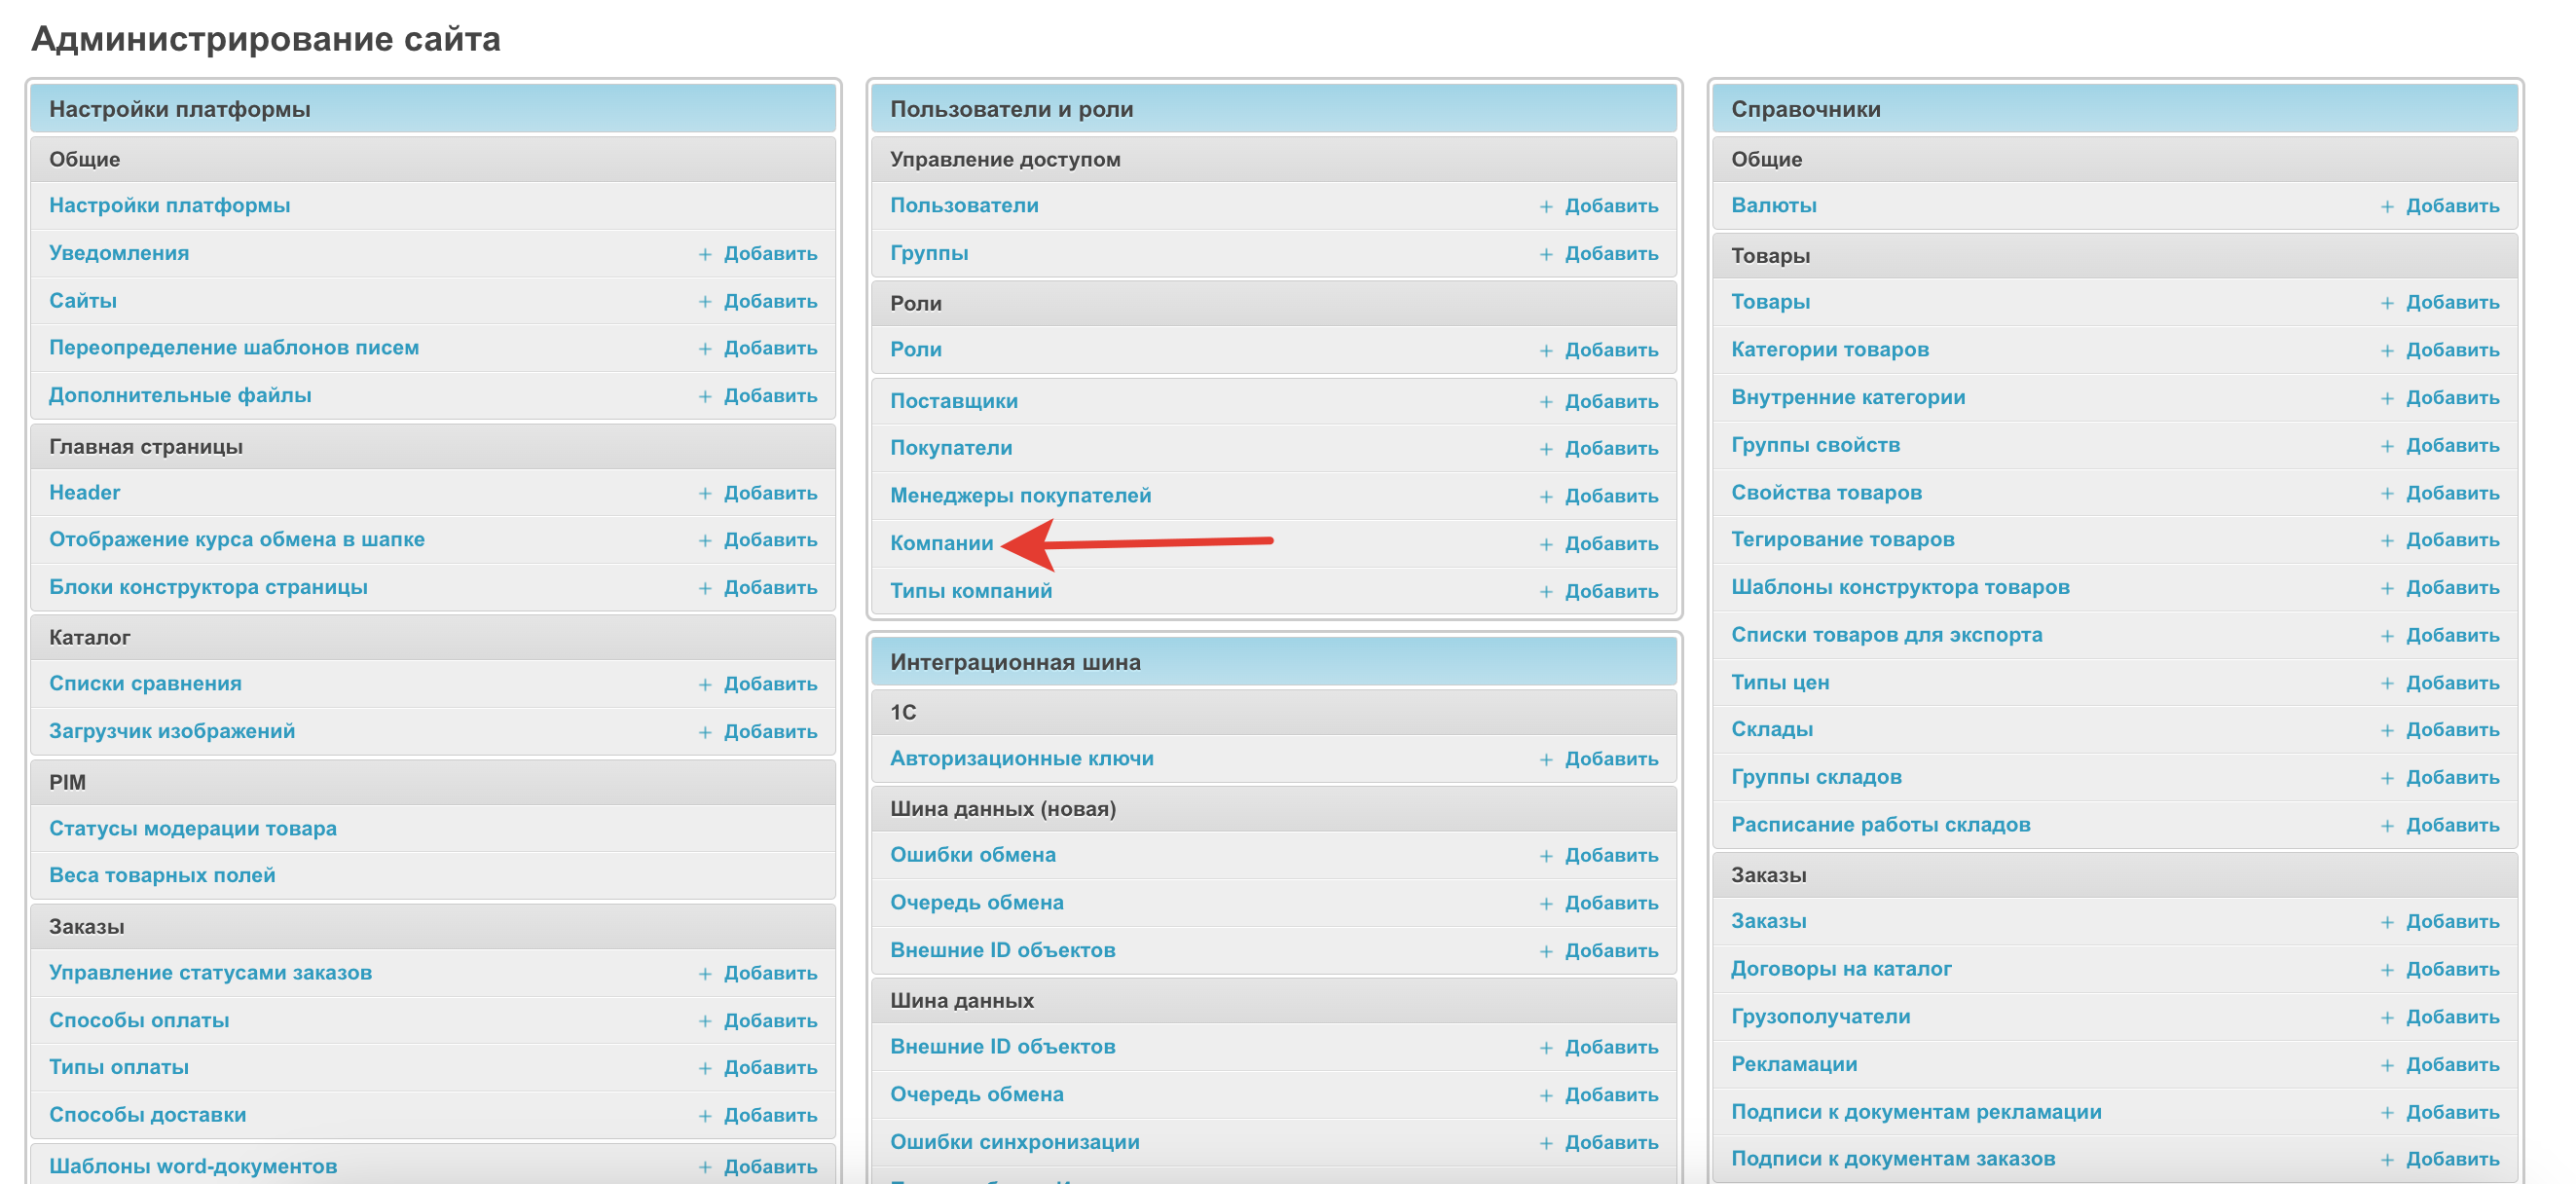Viewport: 2576px width, 1184px height.
Task: Select the Пользователи и роли section header
Action: 1011,109
